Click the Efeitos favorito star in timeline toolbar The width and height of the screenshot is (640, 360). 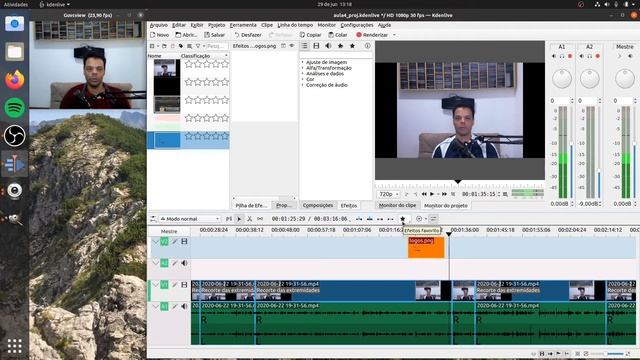click(x=402, y=219)
